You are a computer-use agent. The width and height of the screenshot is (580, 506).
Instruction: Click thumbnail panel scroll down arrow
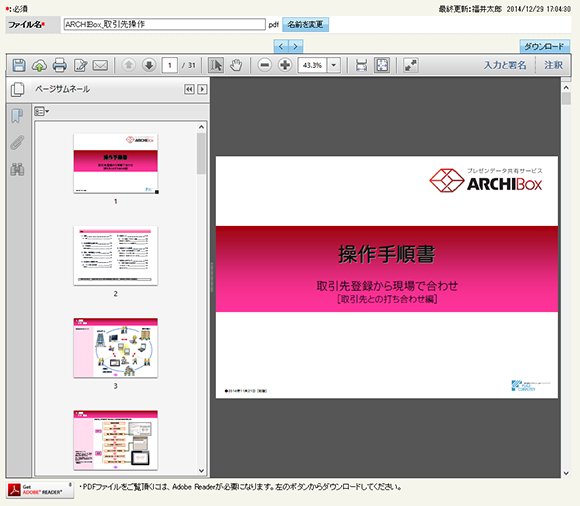coord(201,470)
